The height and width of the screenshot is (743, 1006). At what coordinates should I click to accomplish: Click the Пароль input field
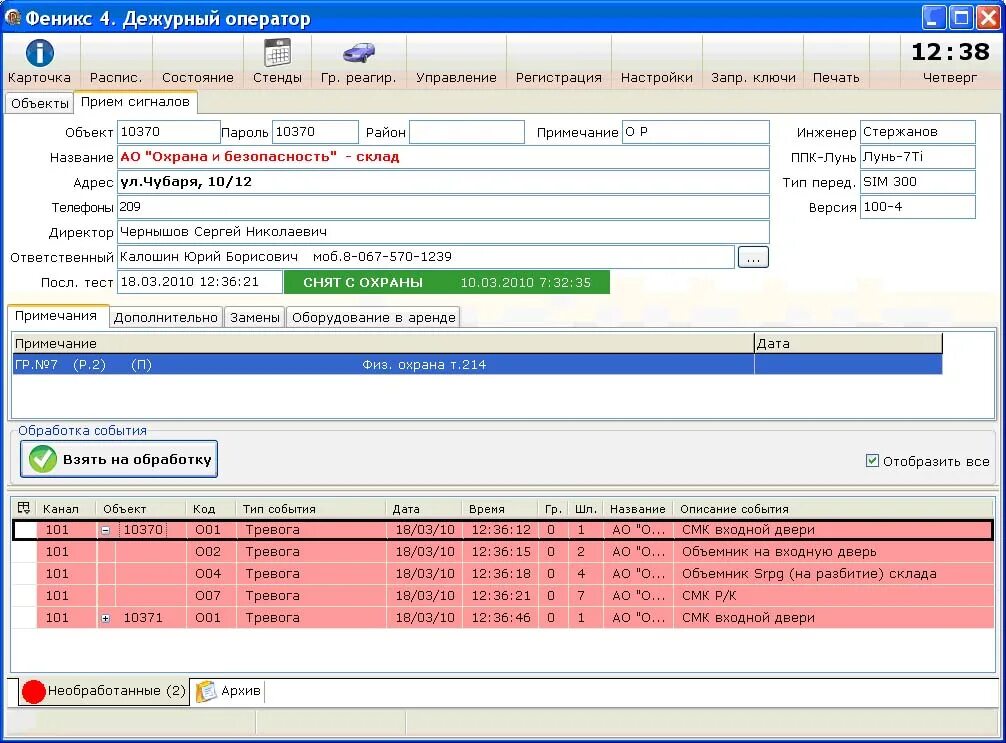315,132
